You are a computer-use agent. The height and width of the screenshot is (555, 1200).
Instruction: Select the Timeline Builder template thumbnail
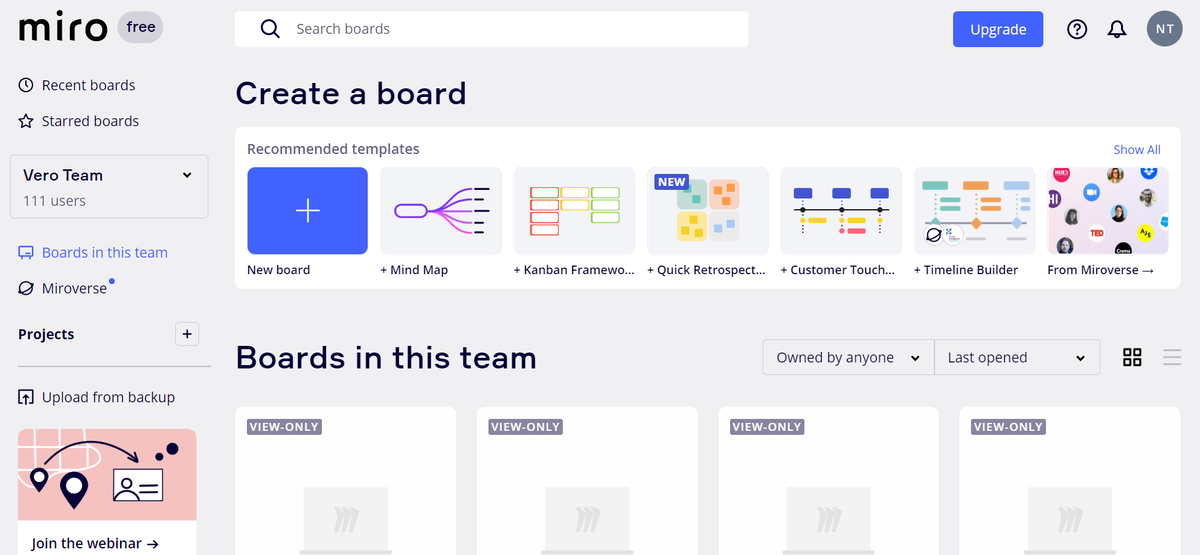point(975,210)
